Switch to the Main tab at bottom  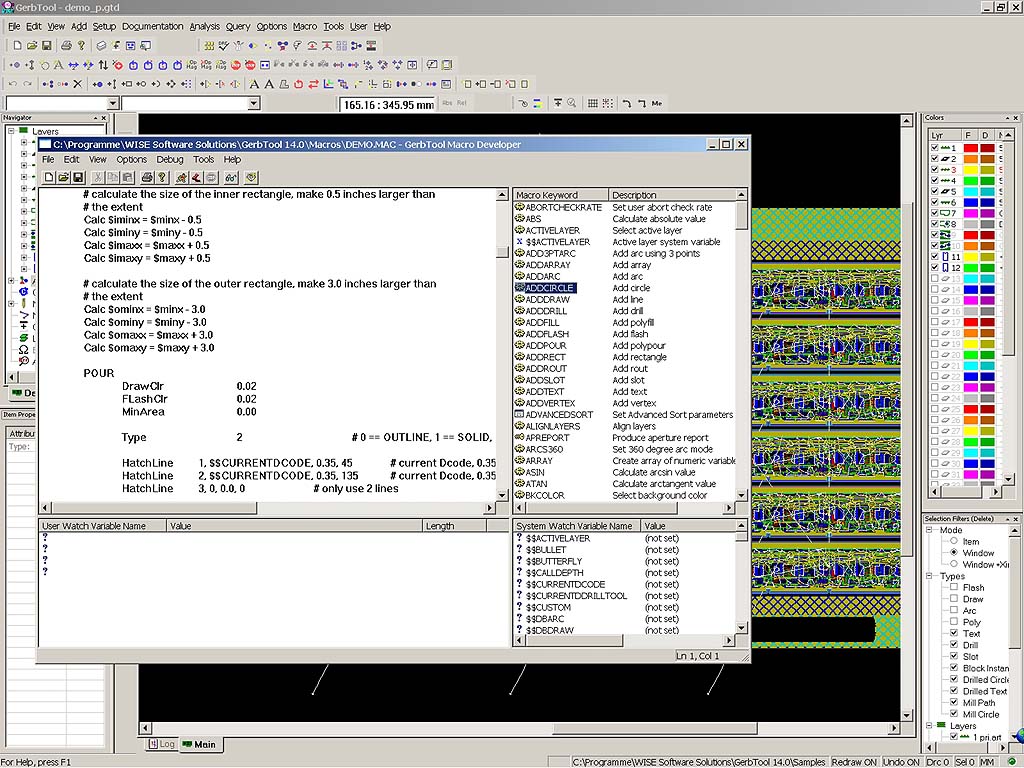pos(199,744)
